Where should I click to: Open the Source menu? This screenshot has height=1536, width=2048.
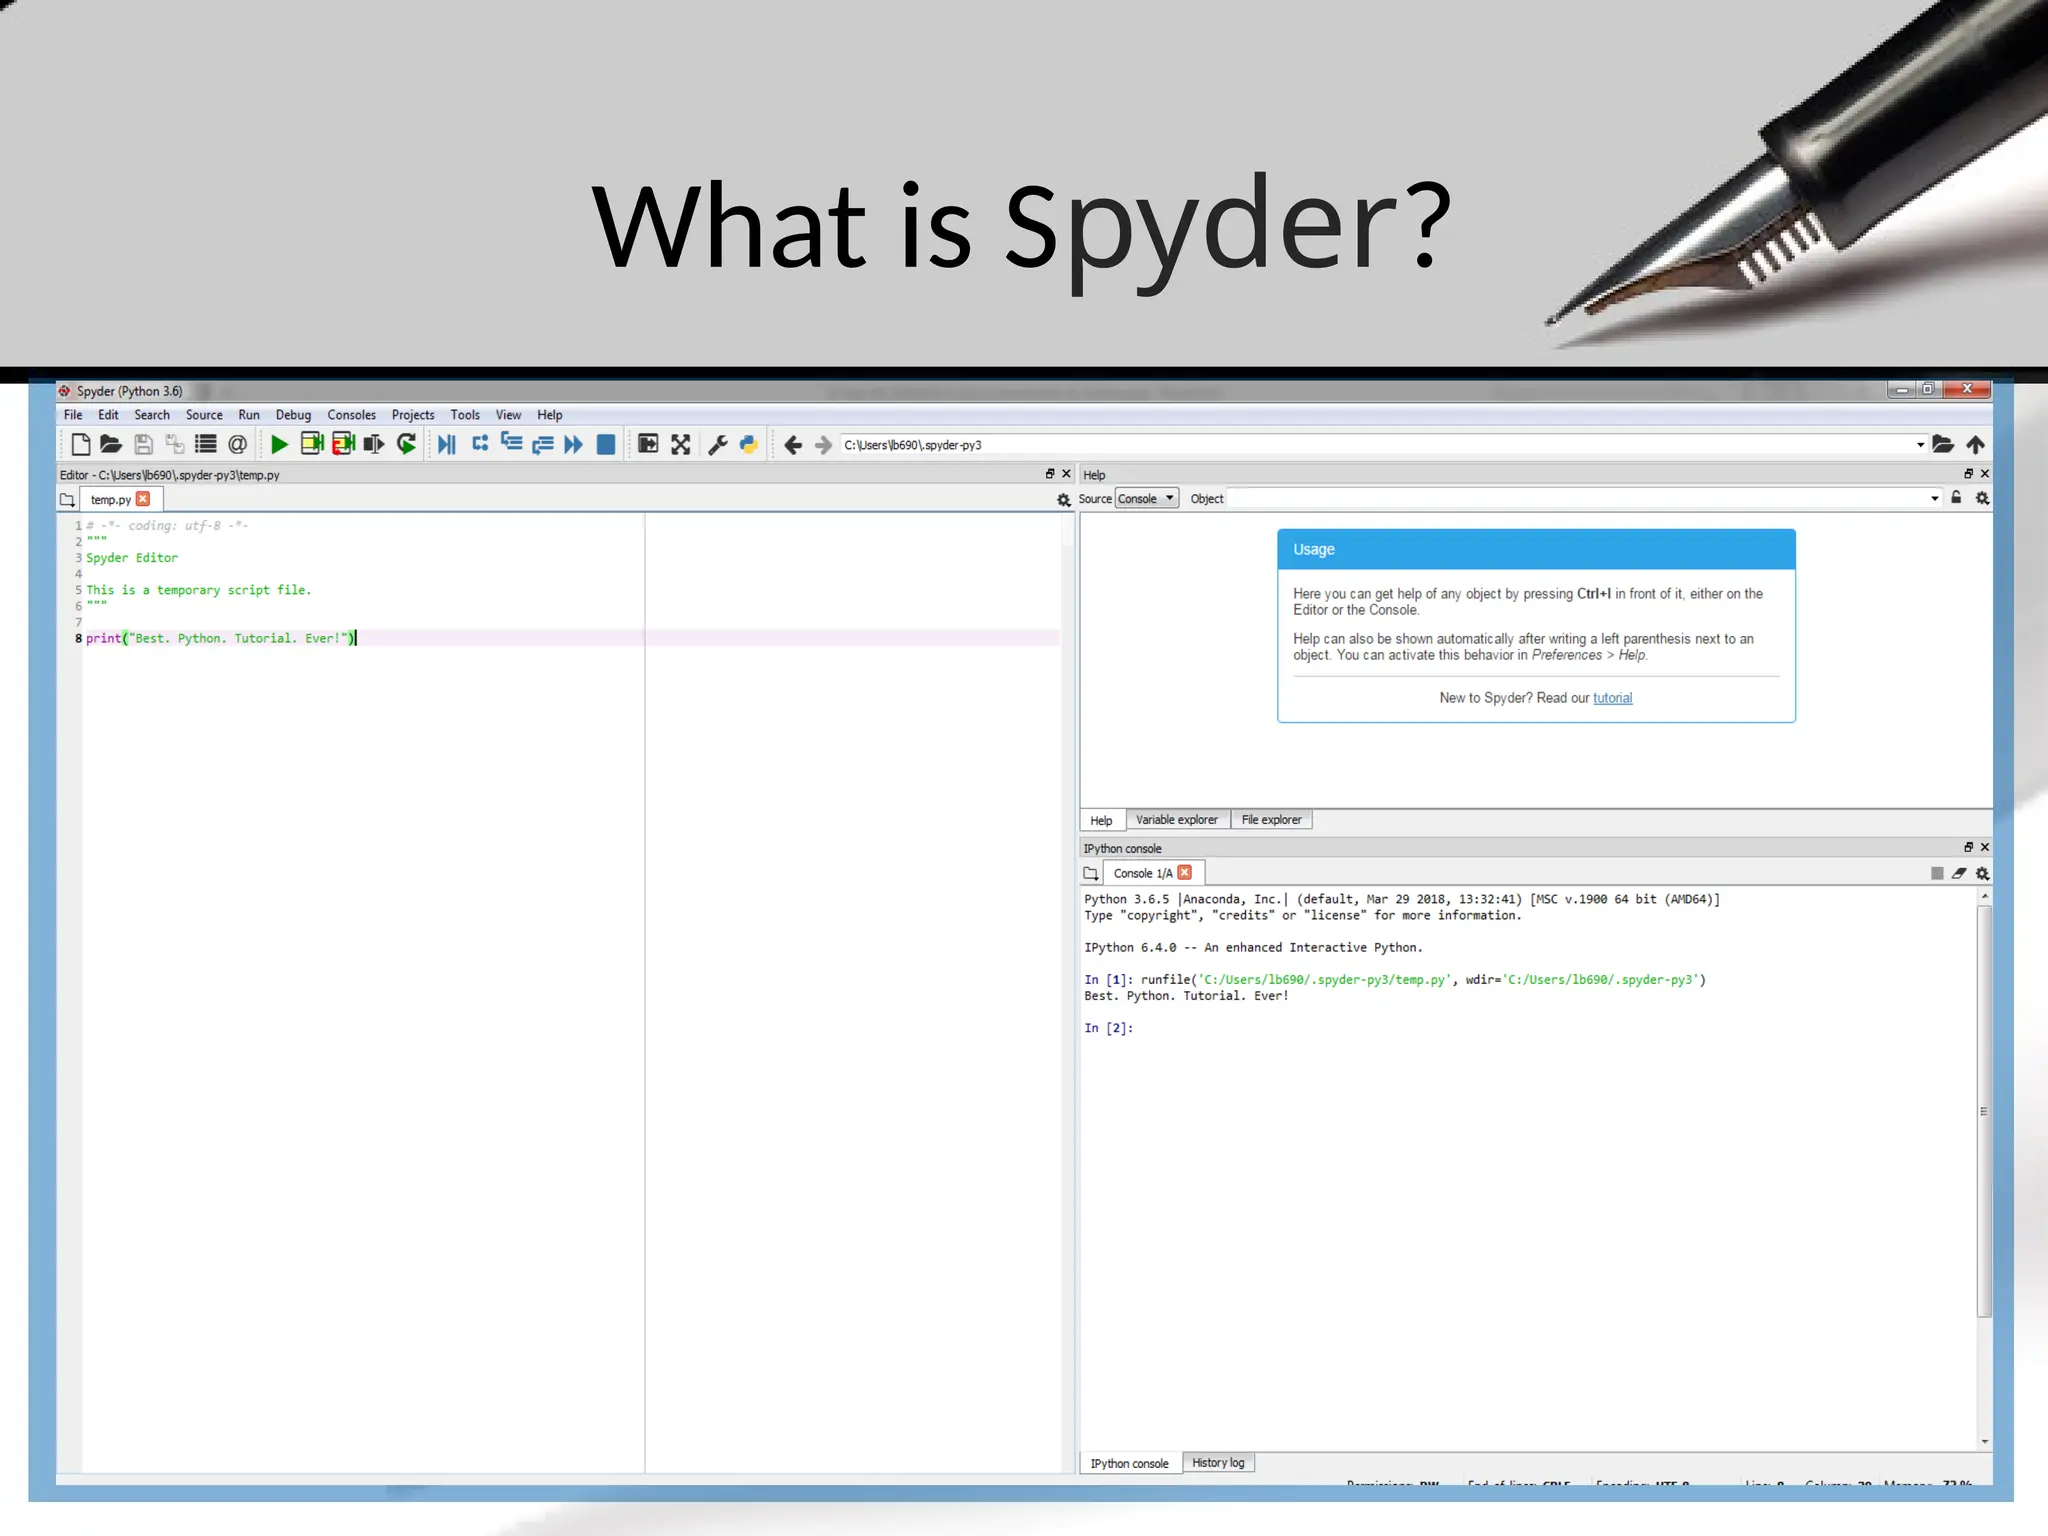(x=204, y=415)
